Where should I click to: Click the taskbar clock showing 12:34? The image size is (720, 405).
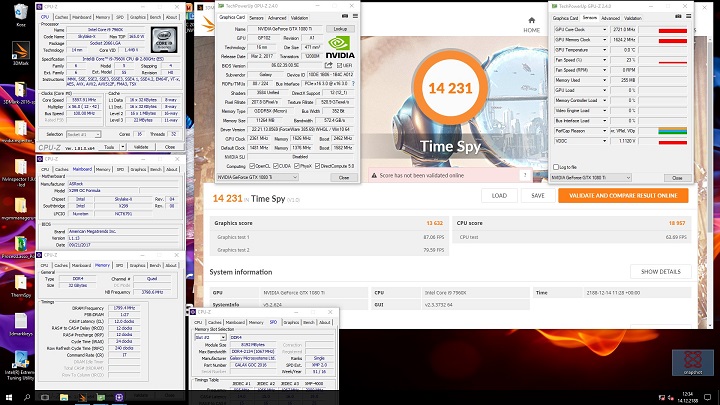[x=688, y=397]
